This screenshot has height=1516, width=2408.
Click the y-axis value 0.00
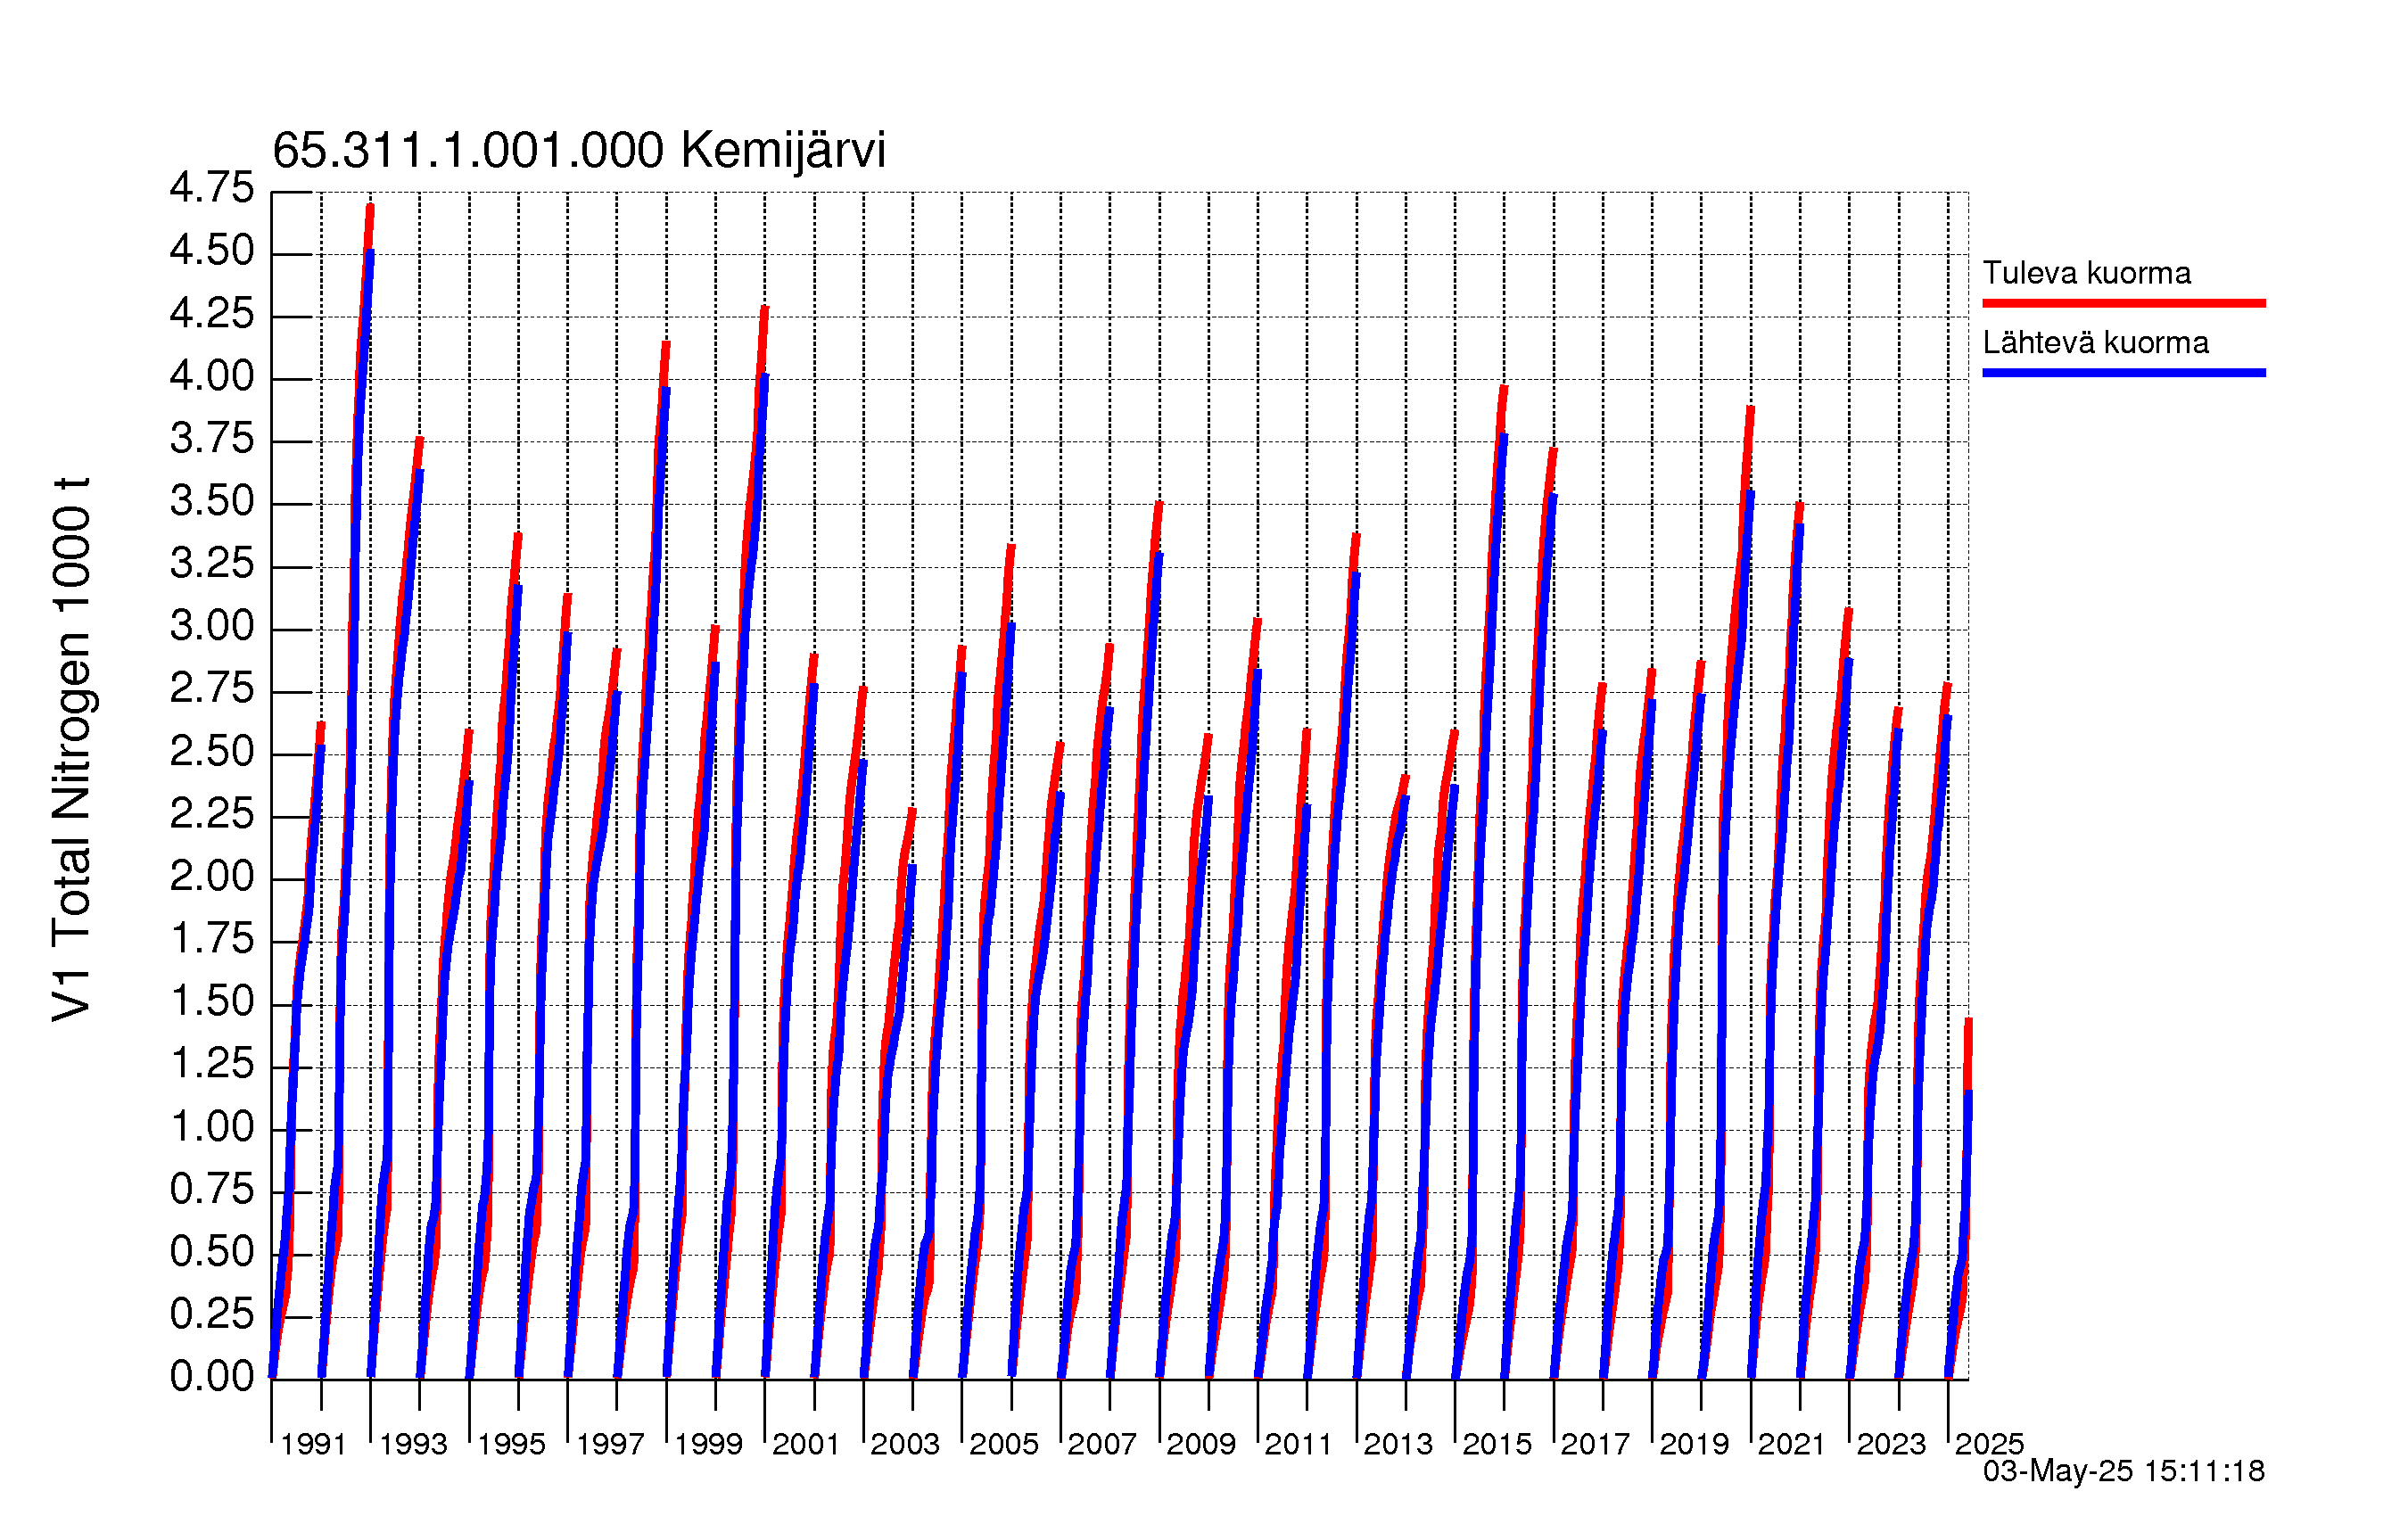tap(212, 1377)
